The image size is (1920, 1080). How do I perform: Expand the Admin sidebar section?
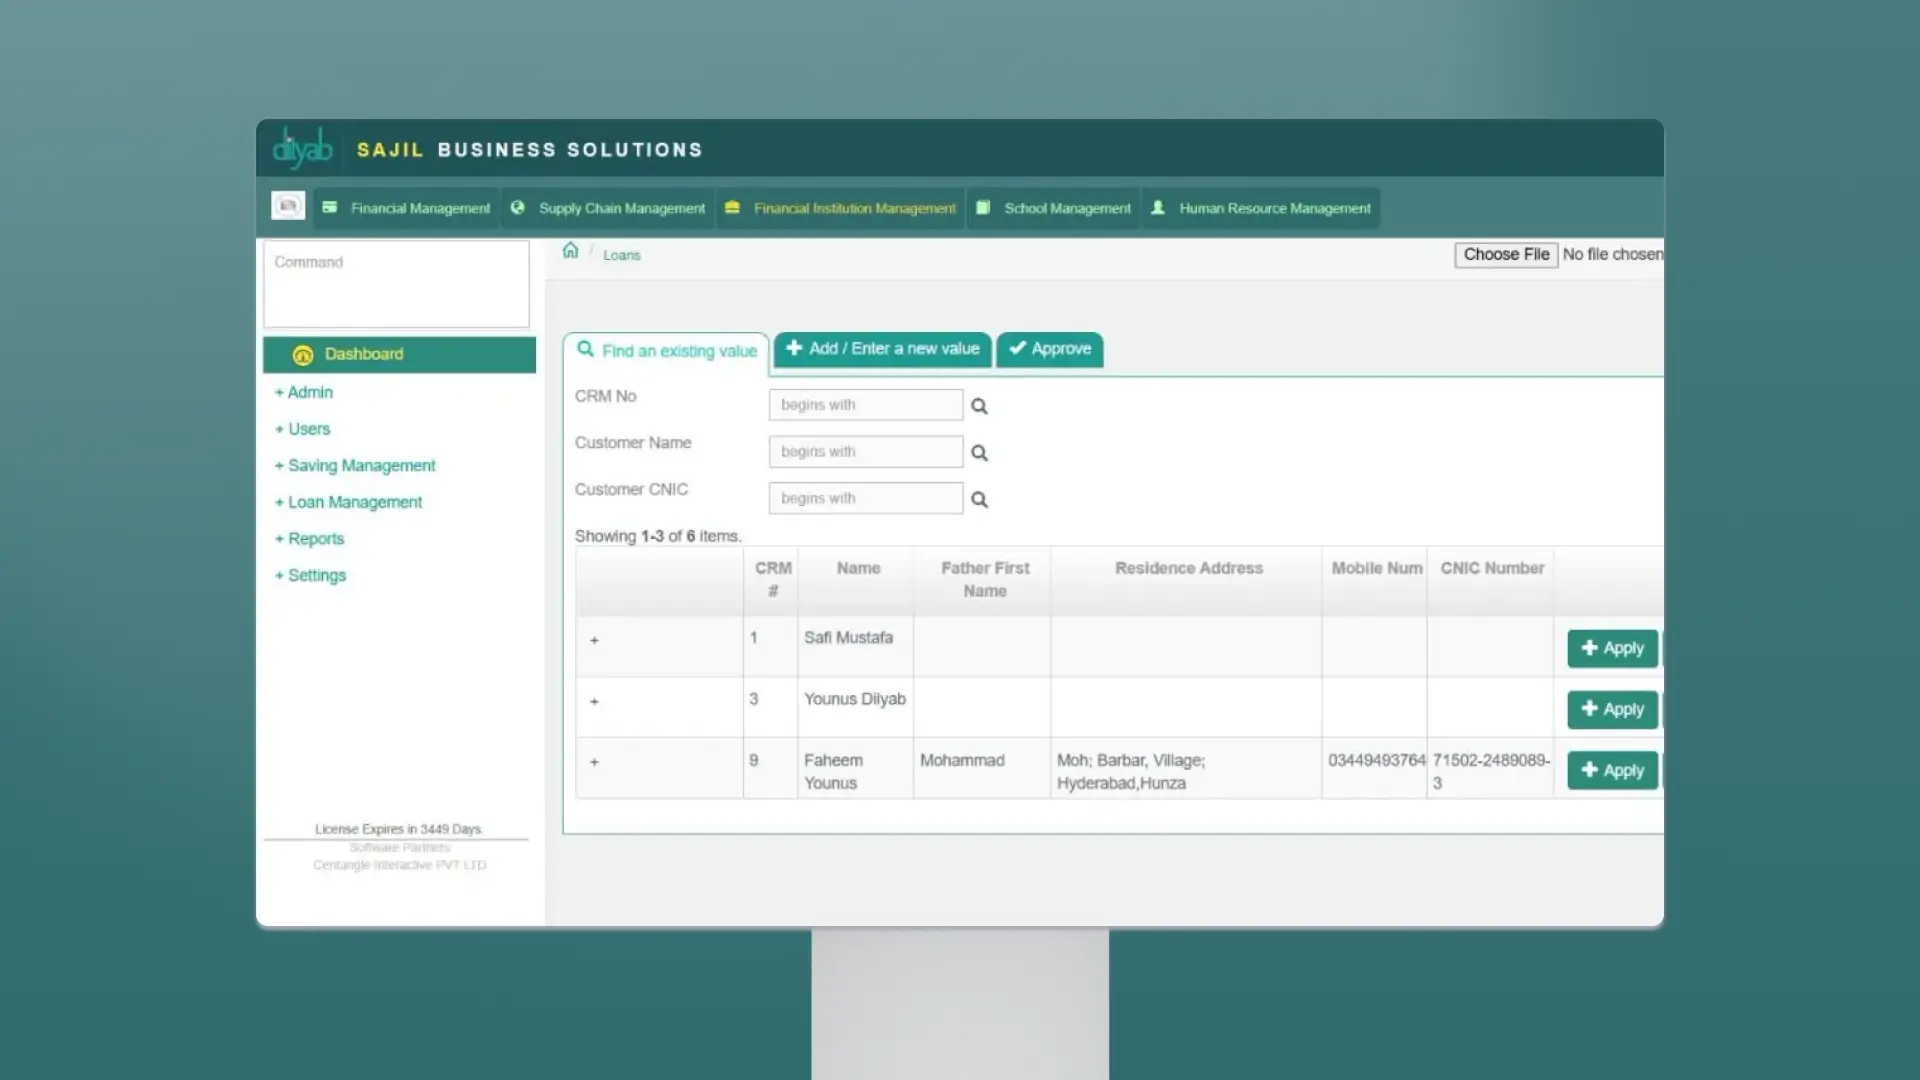click(304, 392)
